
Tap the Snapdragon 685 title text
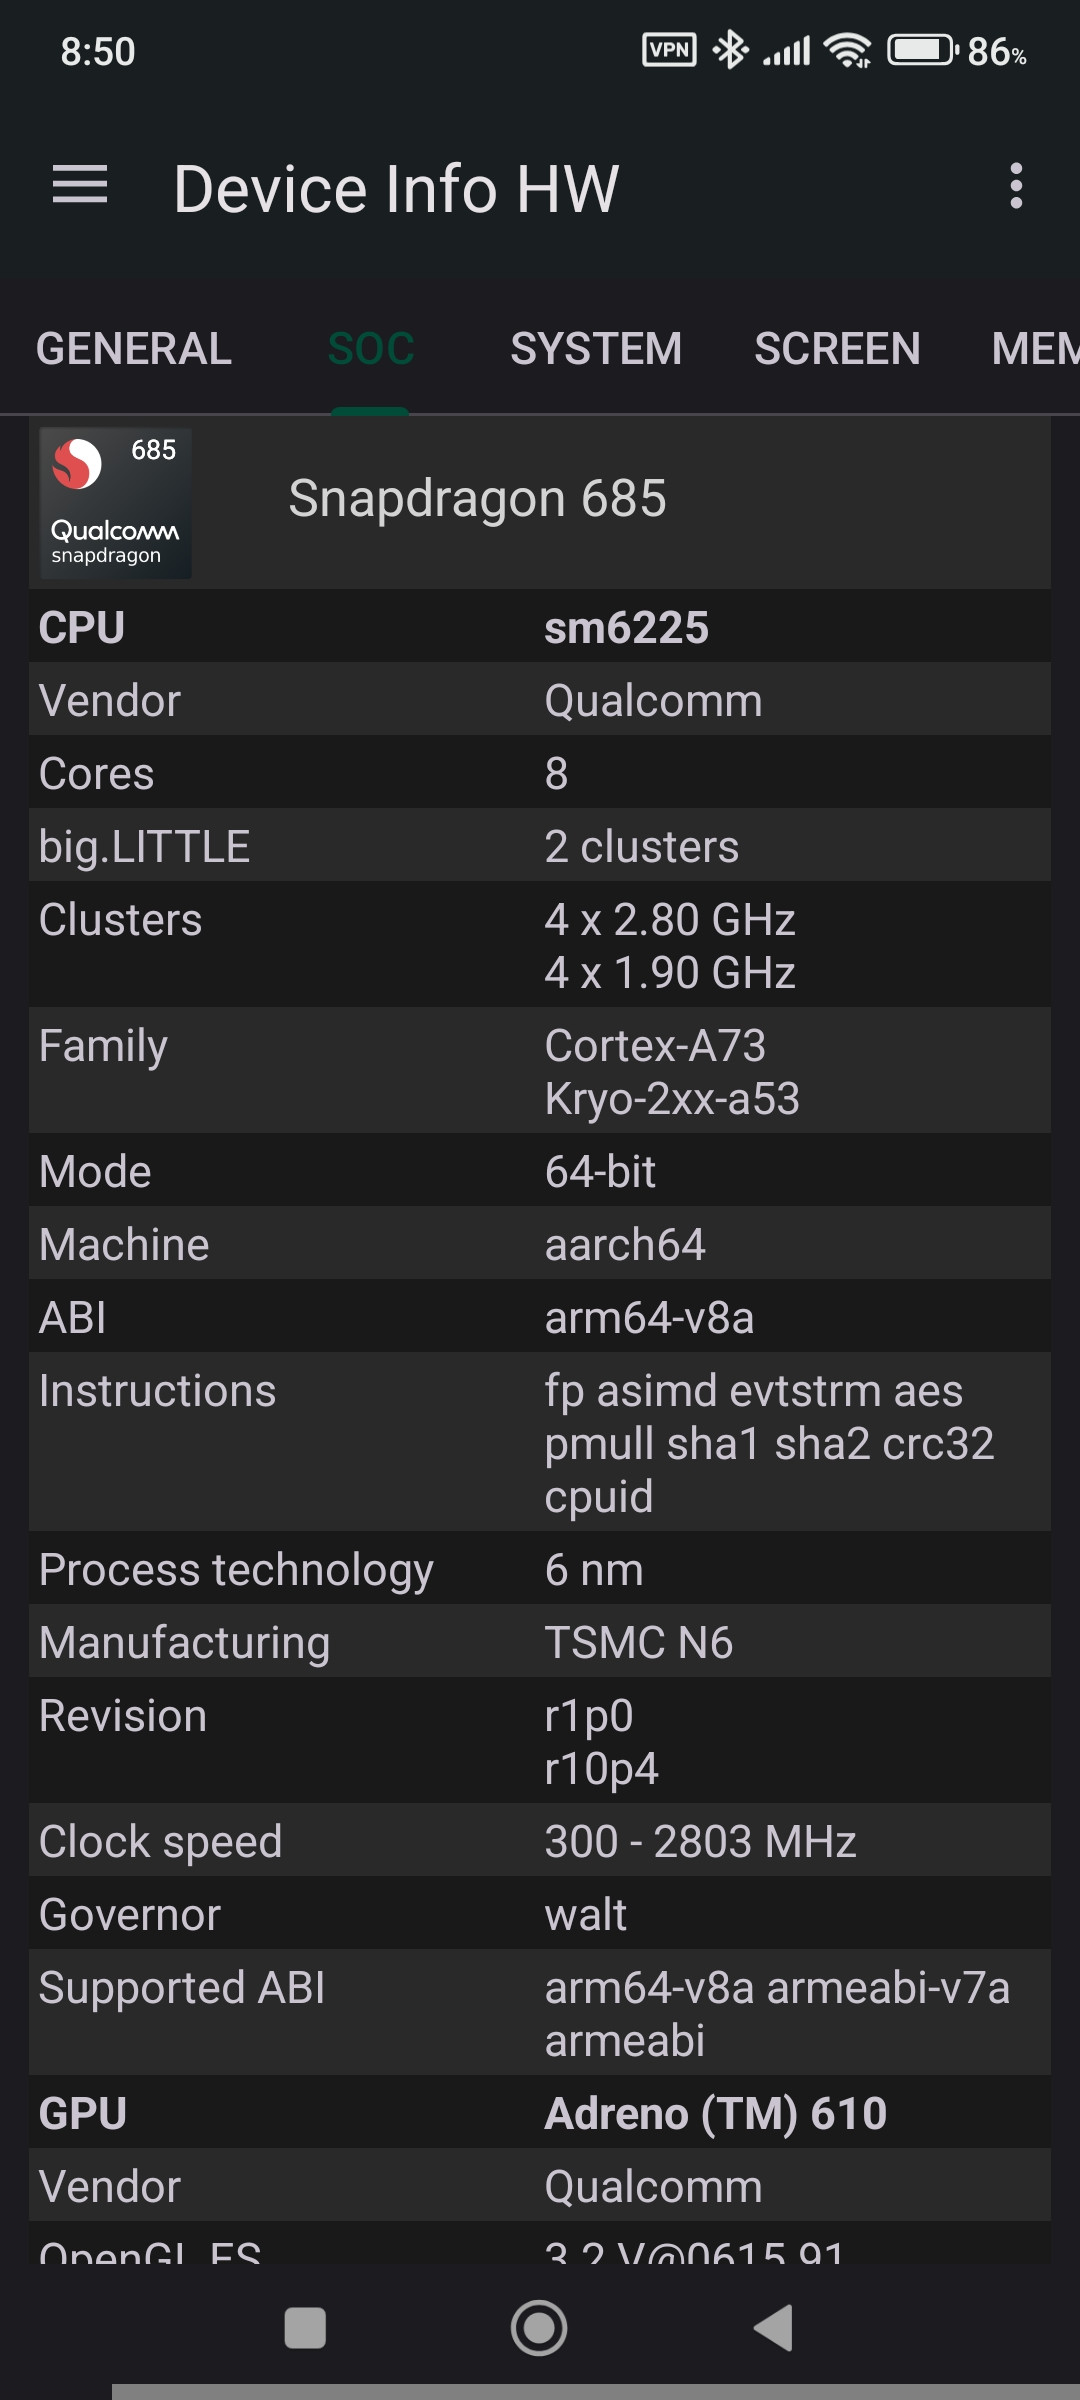pyautogui.click(x=477, y=498)
